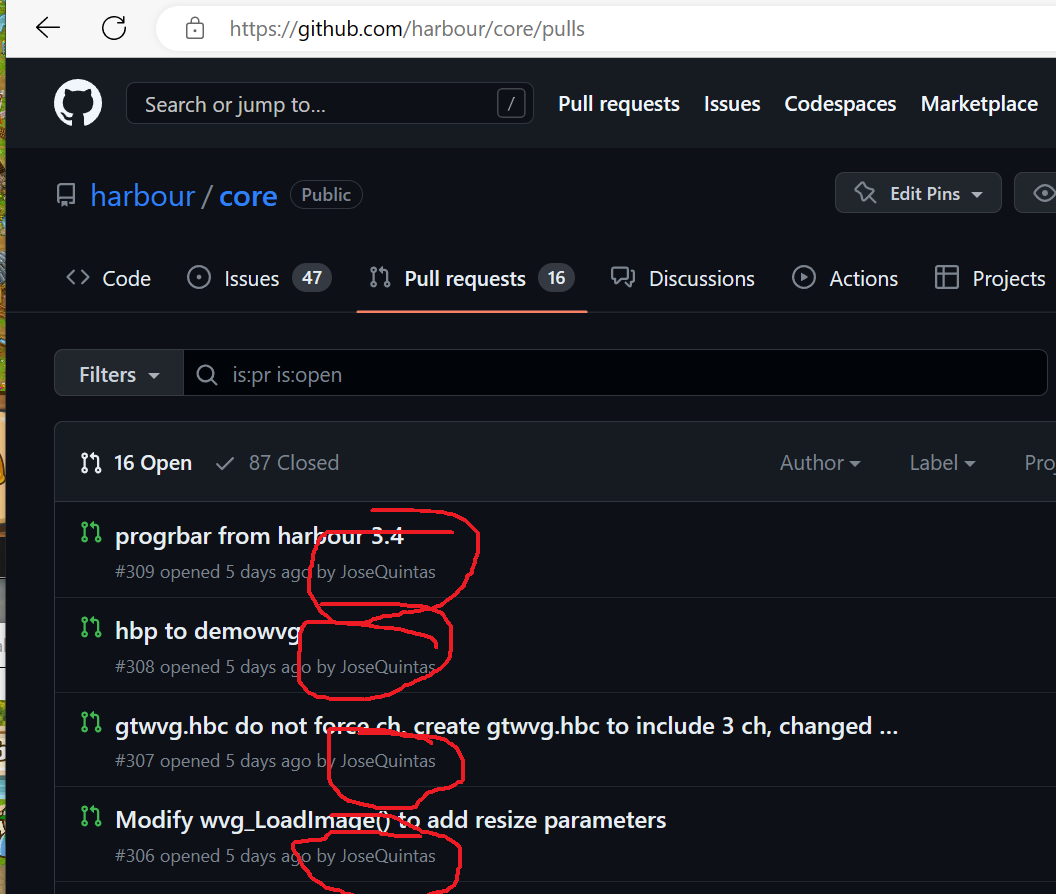Click the browser address bar URL

407,29
